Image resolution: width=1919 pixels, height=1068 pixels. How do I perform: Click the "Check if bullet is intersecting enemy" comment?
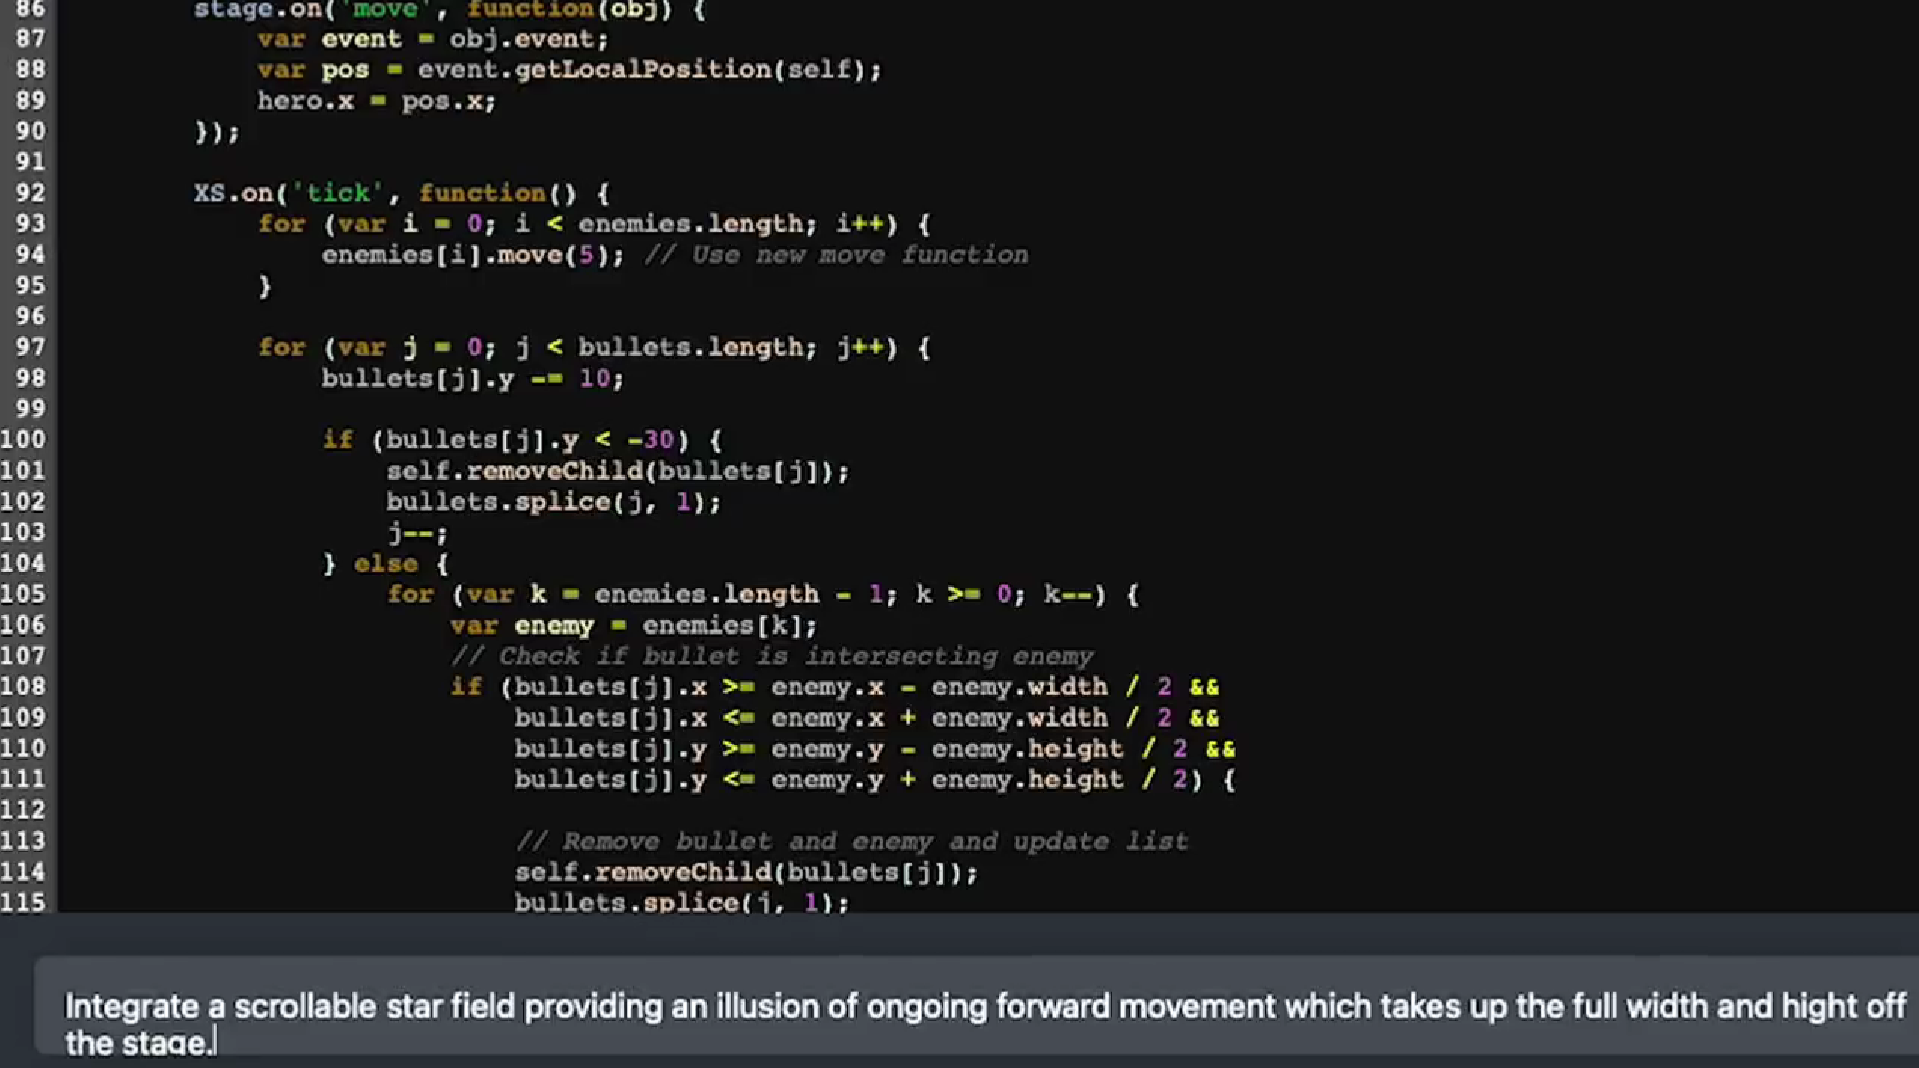coord(771,657)
